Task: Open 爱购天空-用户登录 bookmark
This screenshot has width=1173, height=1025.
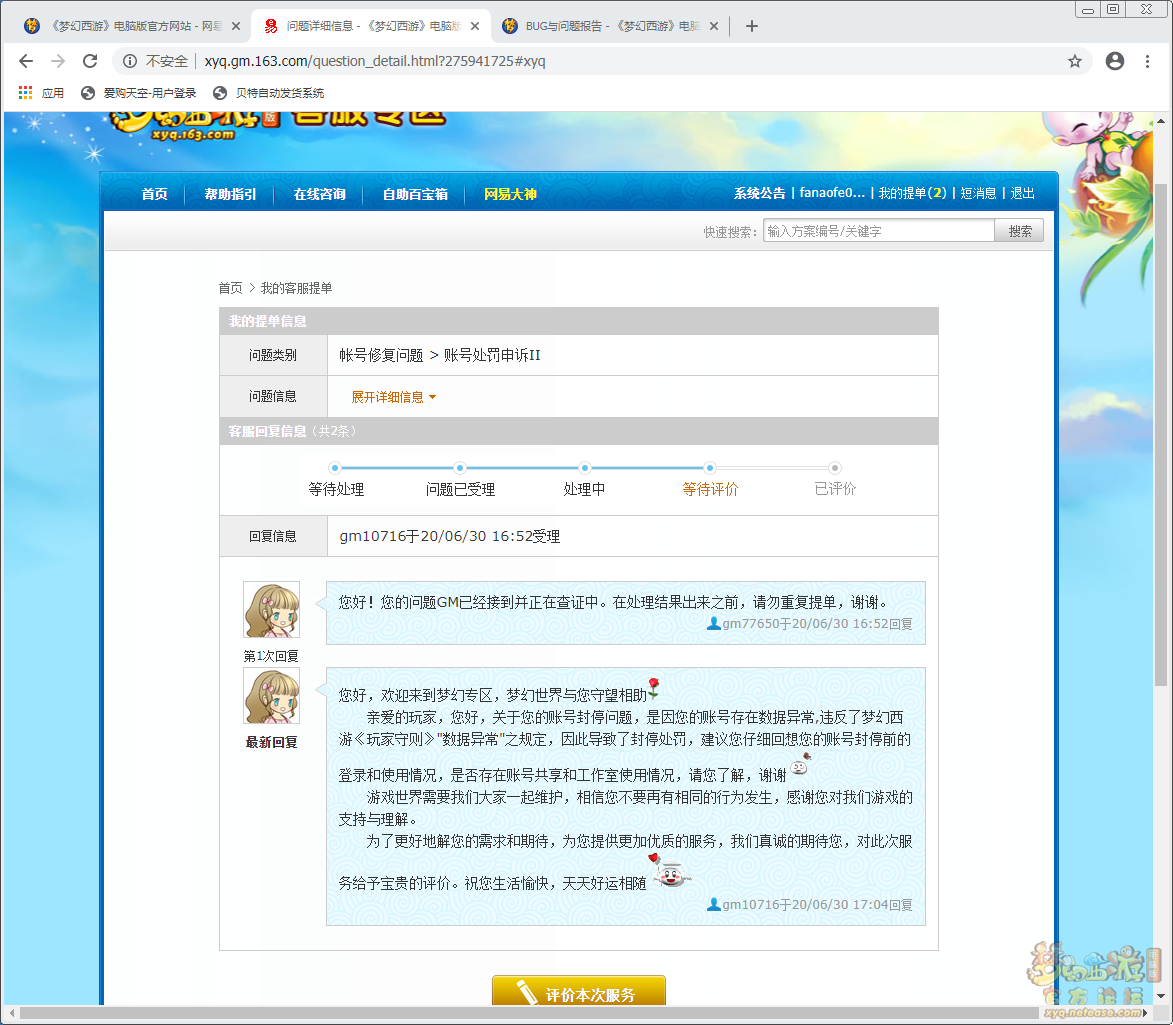Action: tap(138, 93)
